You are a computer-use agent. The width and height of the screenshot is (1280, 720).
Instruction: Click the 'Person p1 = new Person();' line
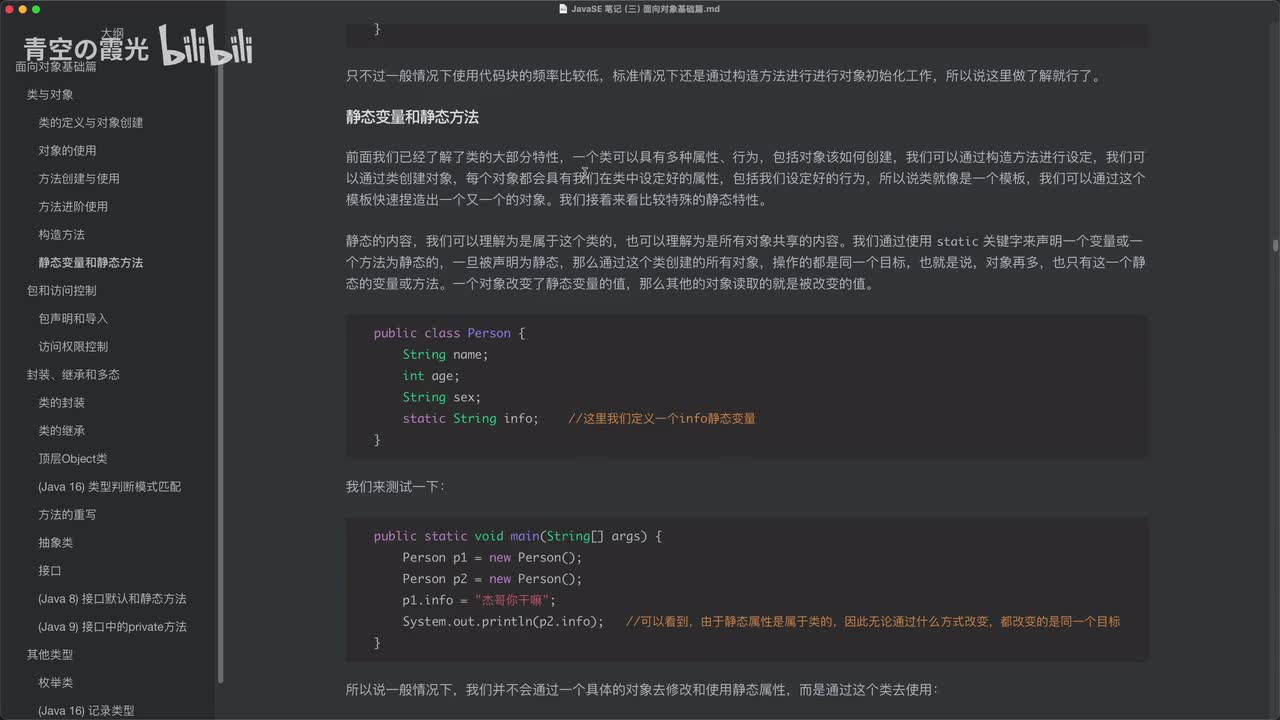point(492,558)
